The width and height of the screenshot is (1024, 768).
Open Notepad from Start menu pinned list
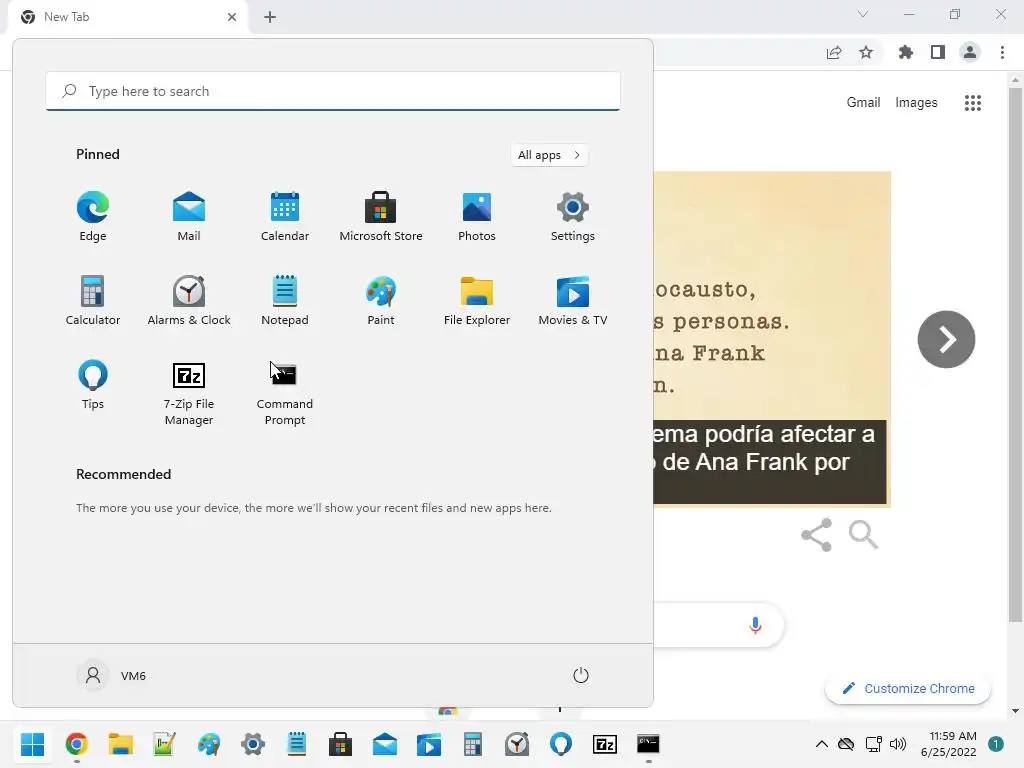(x=285, y=300)
